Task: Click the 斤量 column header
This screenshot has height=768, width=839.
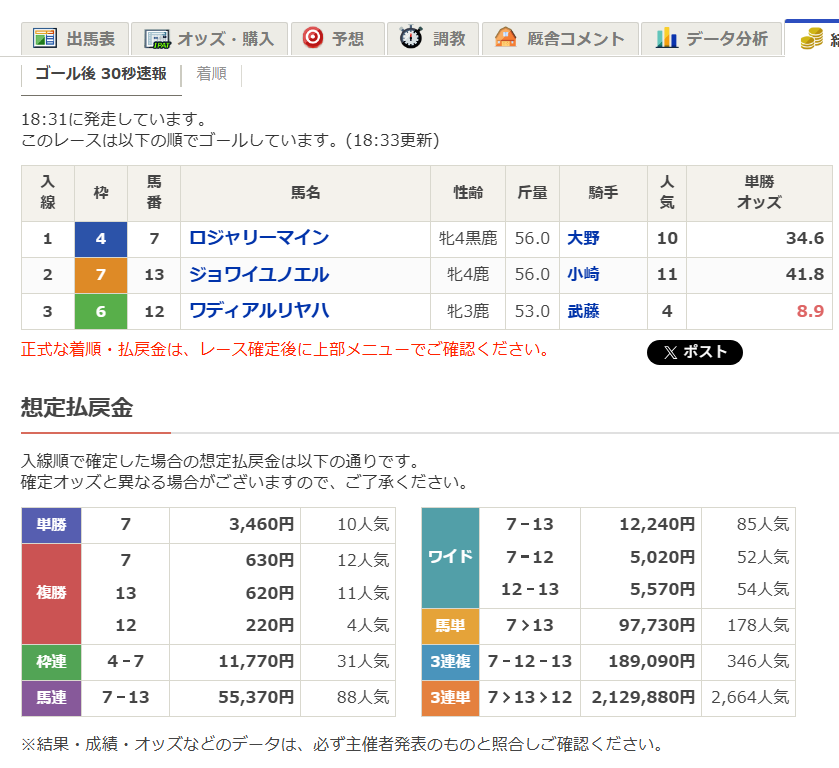Action: pos(532,193)
